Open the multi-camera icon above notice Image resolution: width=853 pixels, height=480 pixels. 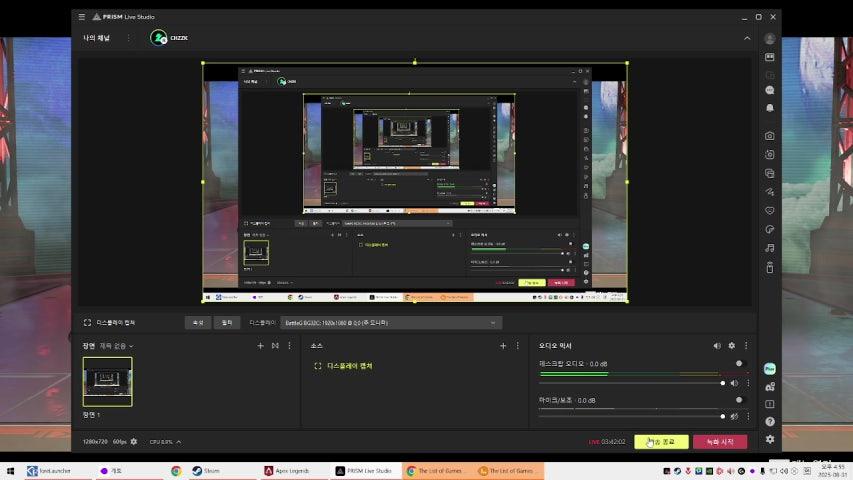click(x=770, y=387)
